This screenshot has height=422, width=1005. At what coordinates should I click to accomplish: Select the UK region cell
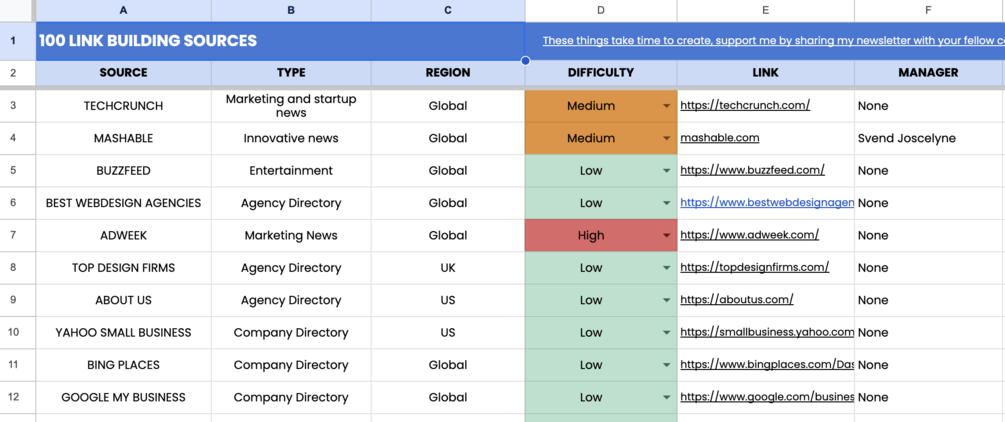pos(448,268)
